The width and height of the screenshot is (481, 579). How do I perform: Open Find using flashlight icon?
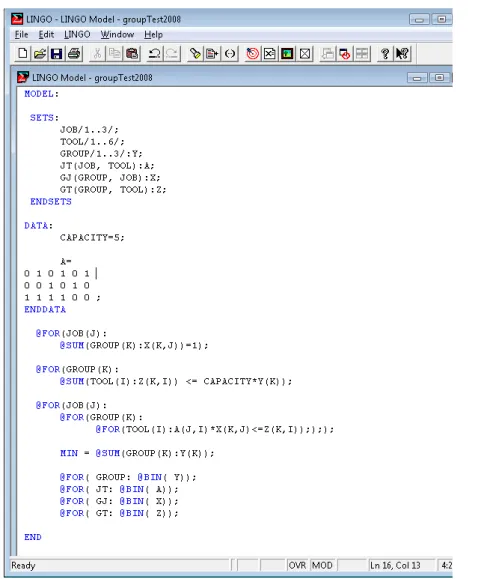[195, 54]
